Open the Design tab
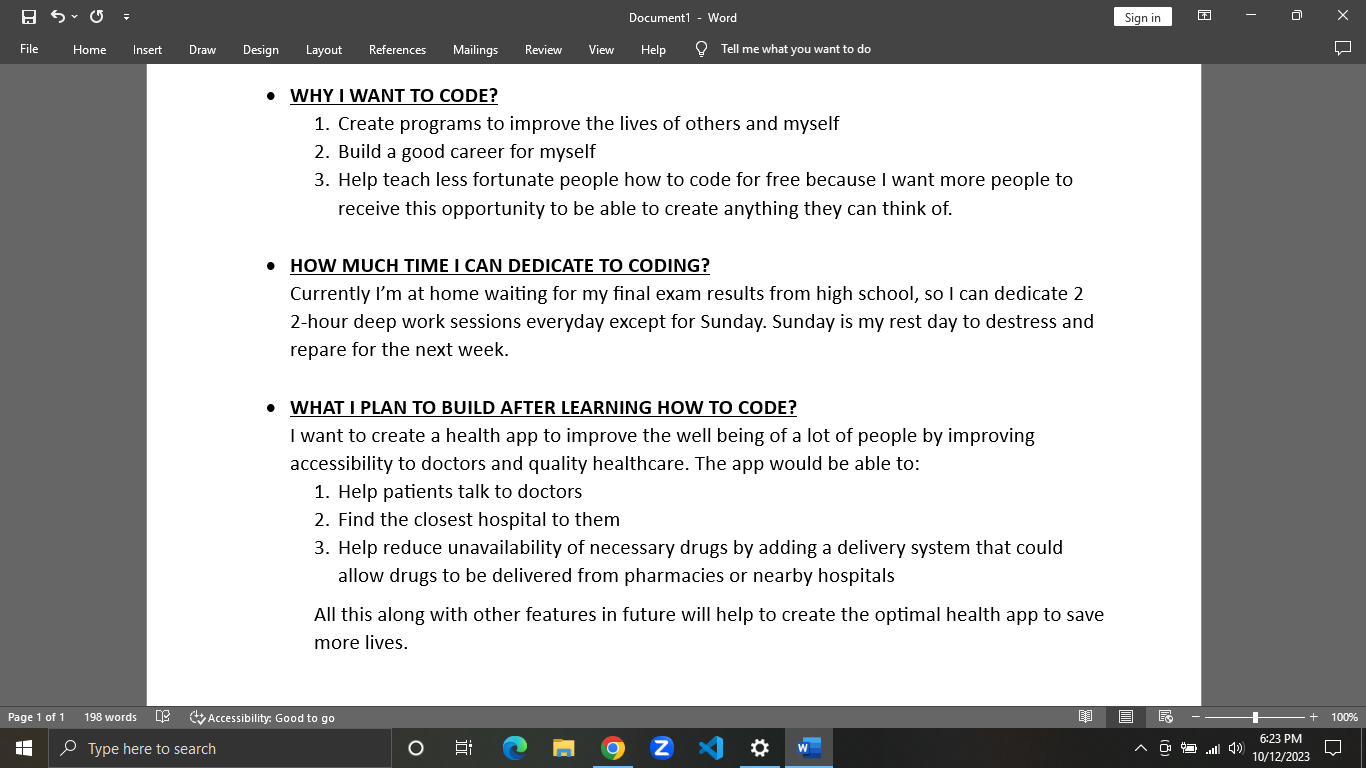This screenshot has width=1366, height=768. coord(260,49)
